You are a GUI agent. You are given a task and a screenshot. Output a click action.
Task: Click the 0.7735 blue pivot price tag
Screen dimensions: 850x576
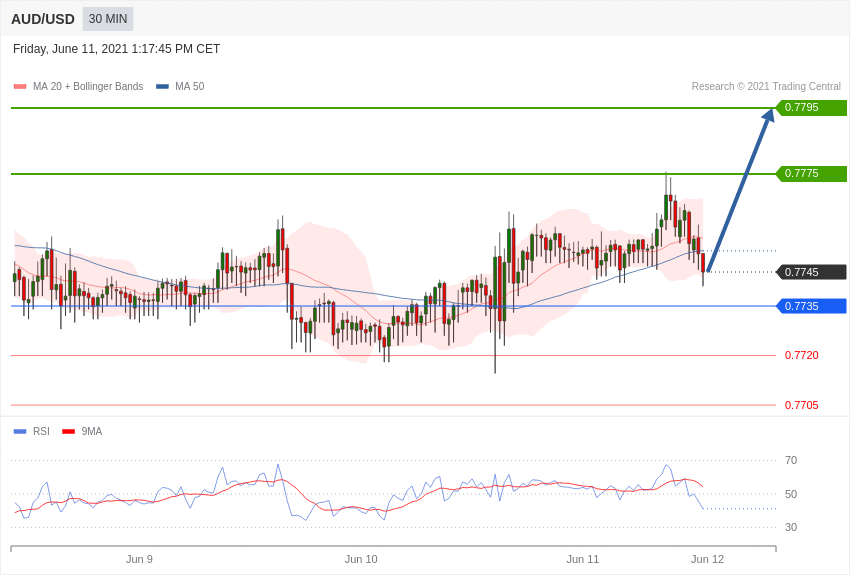(x=812, y=306)
